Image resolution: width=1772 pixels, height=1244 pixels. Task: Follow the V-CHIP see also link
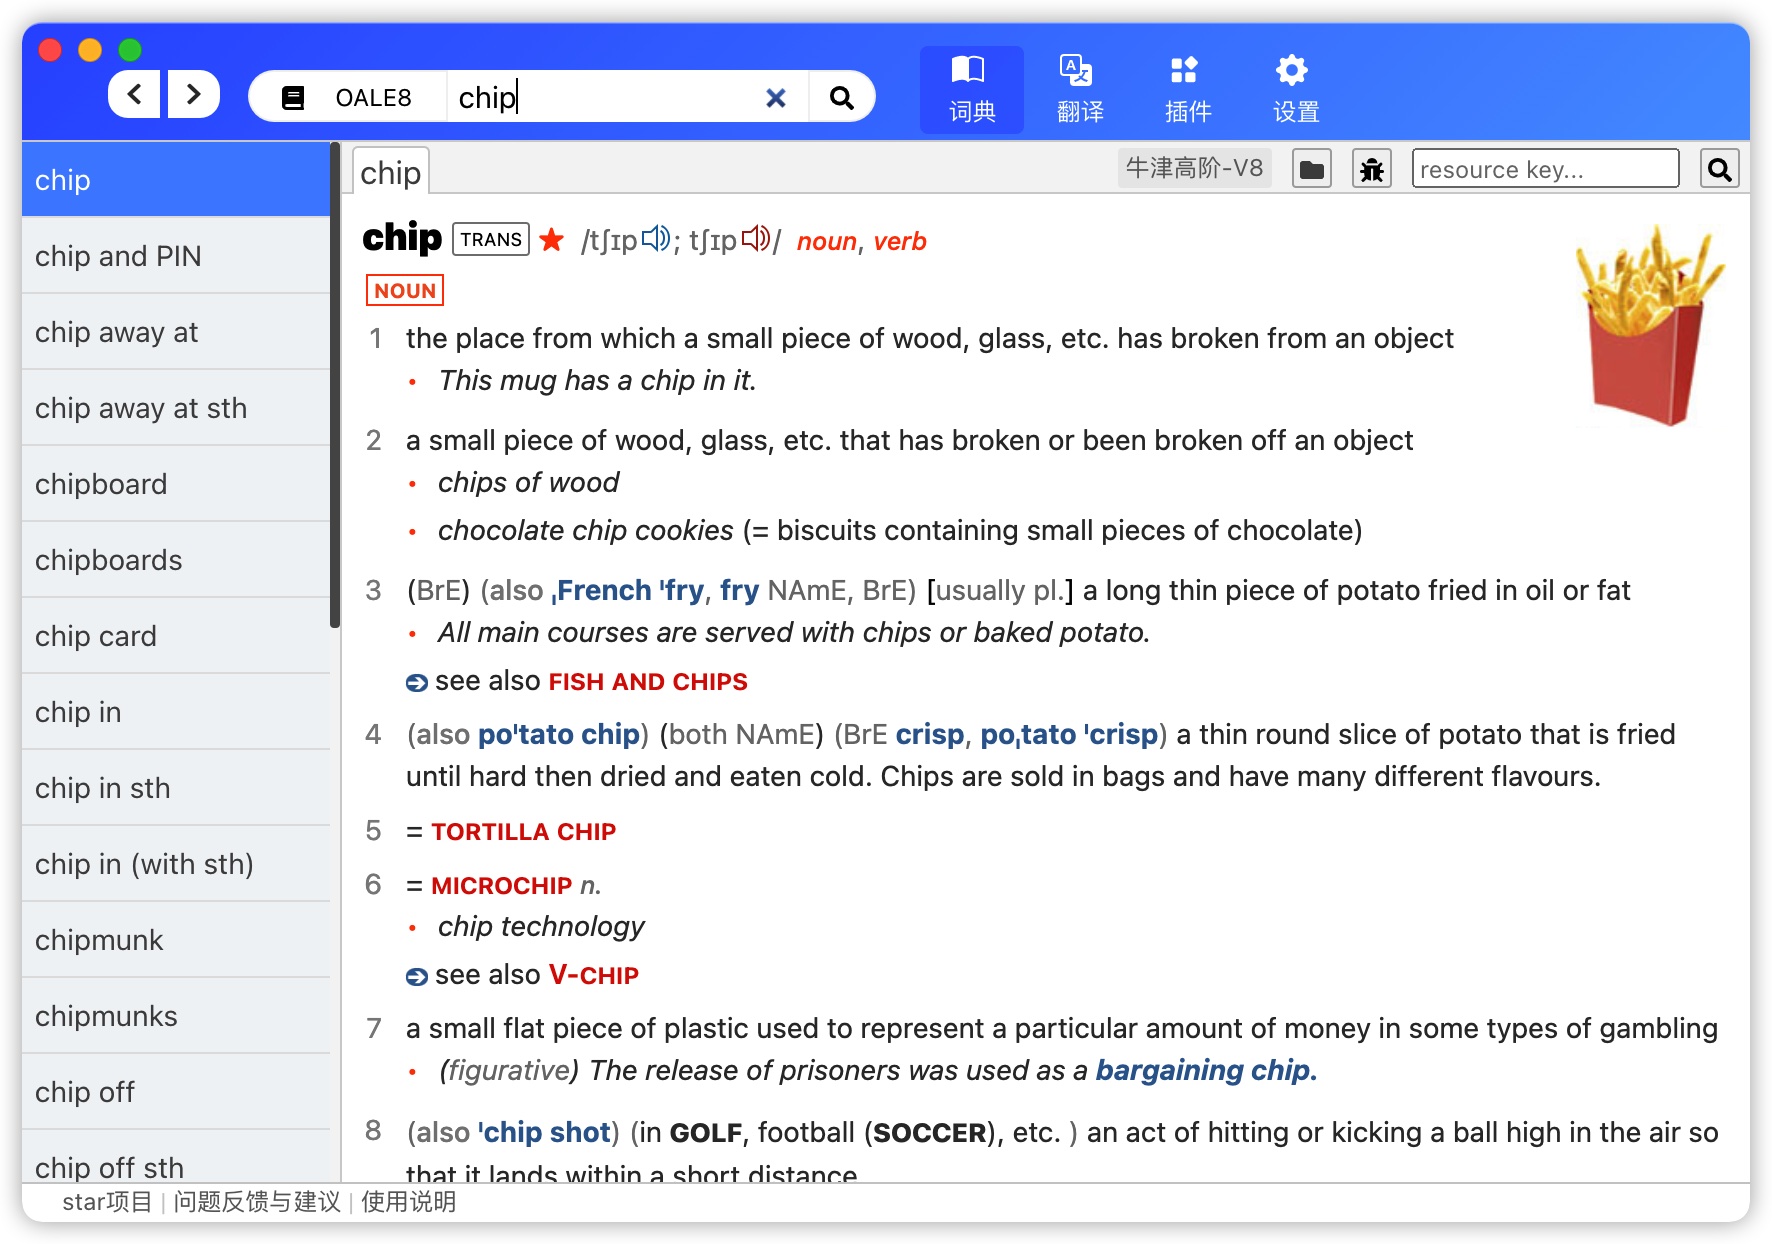point(594,976)
